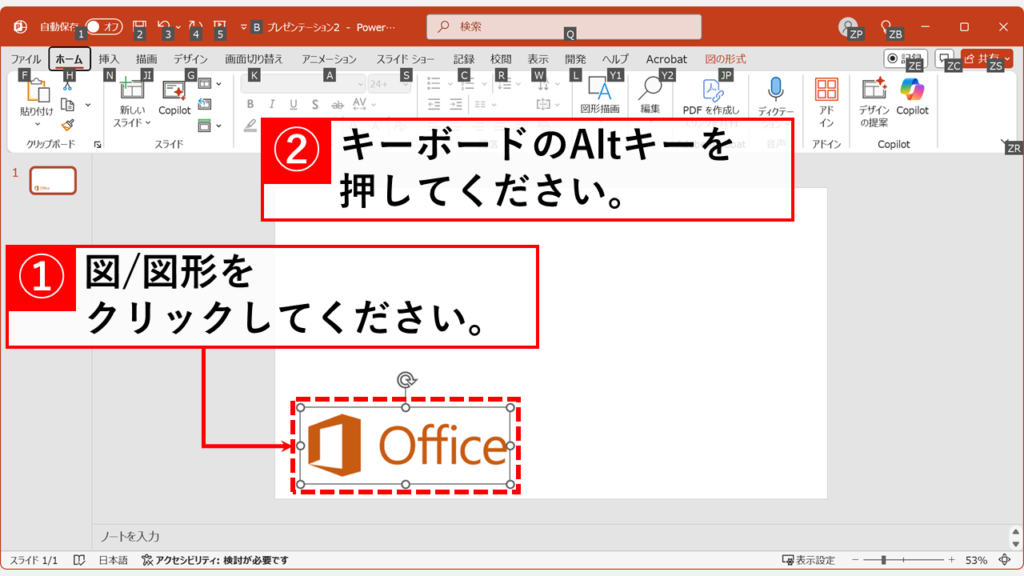Click the ディクテーション microphone icon
The width and height of the screenshot is (1024, 576).
click(775, 89)
